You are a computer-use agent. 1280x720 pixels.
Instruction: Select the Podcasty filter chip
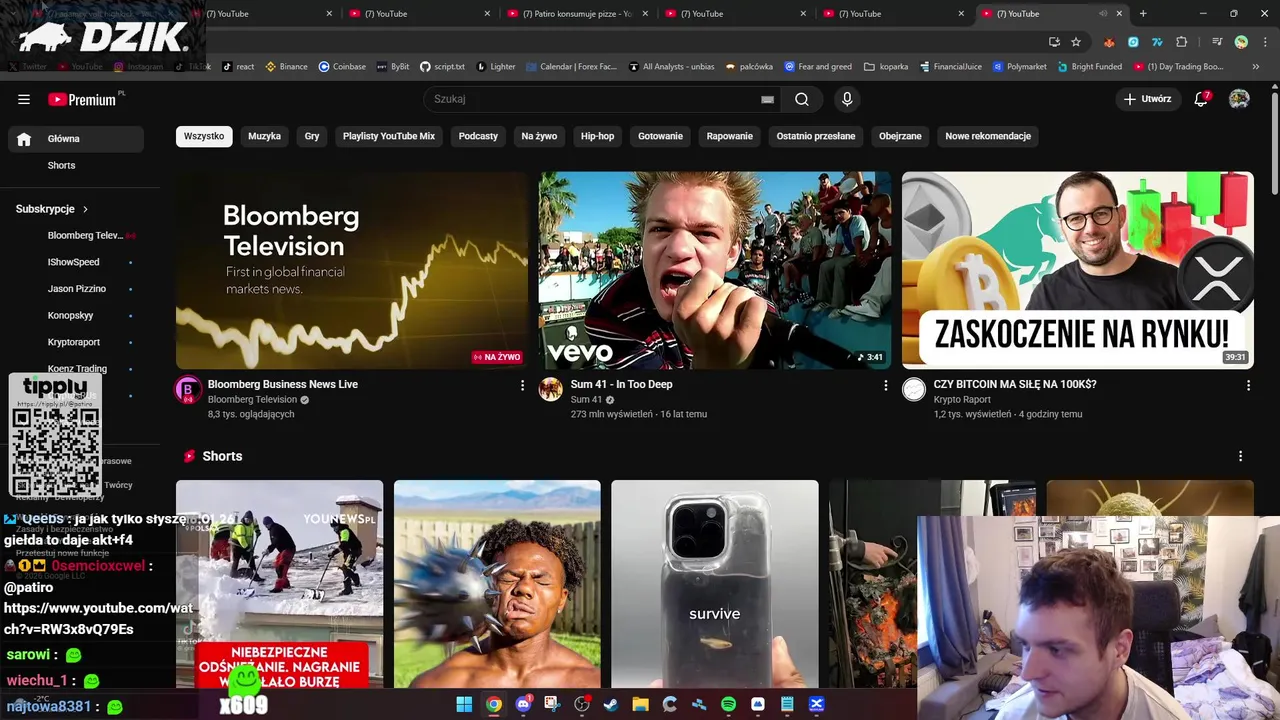tap(478, 136)
